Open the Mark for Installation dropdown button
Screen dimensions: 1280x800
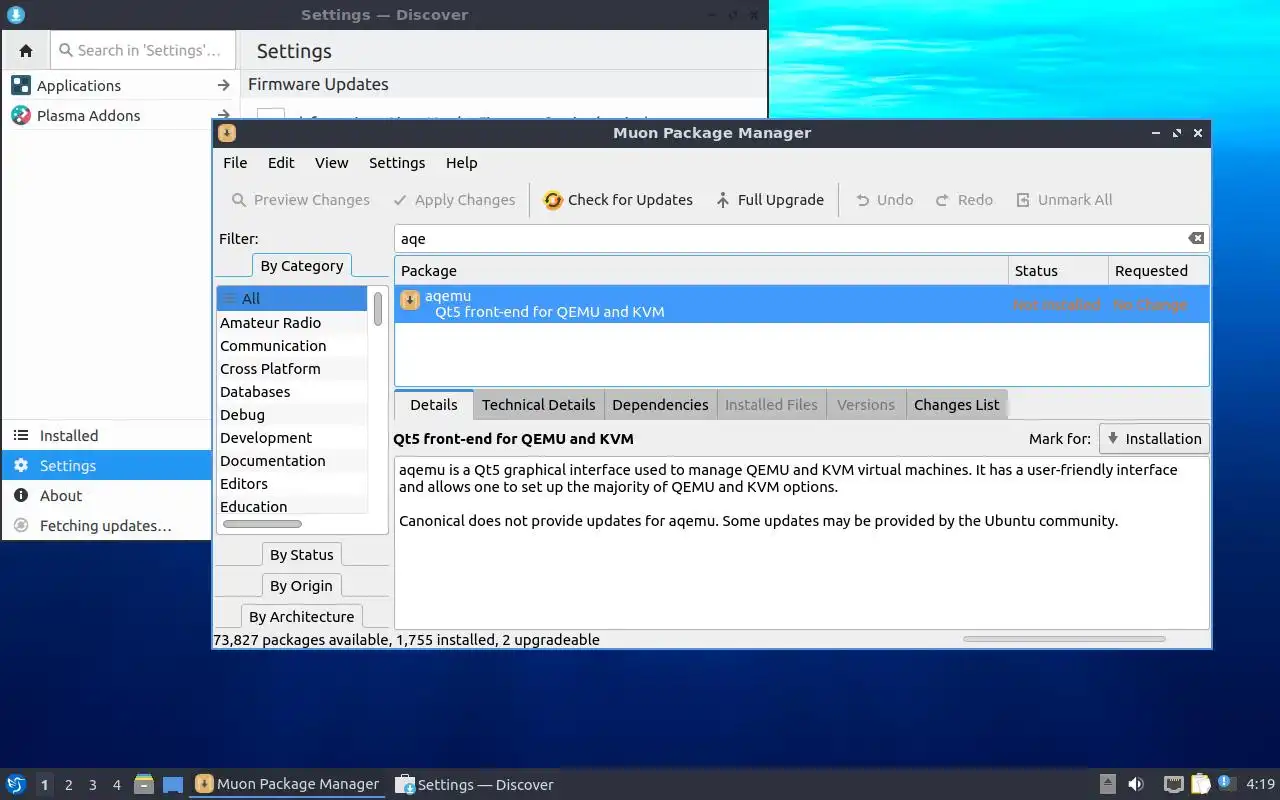1154,439
